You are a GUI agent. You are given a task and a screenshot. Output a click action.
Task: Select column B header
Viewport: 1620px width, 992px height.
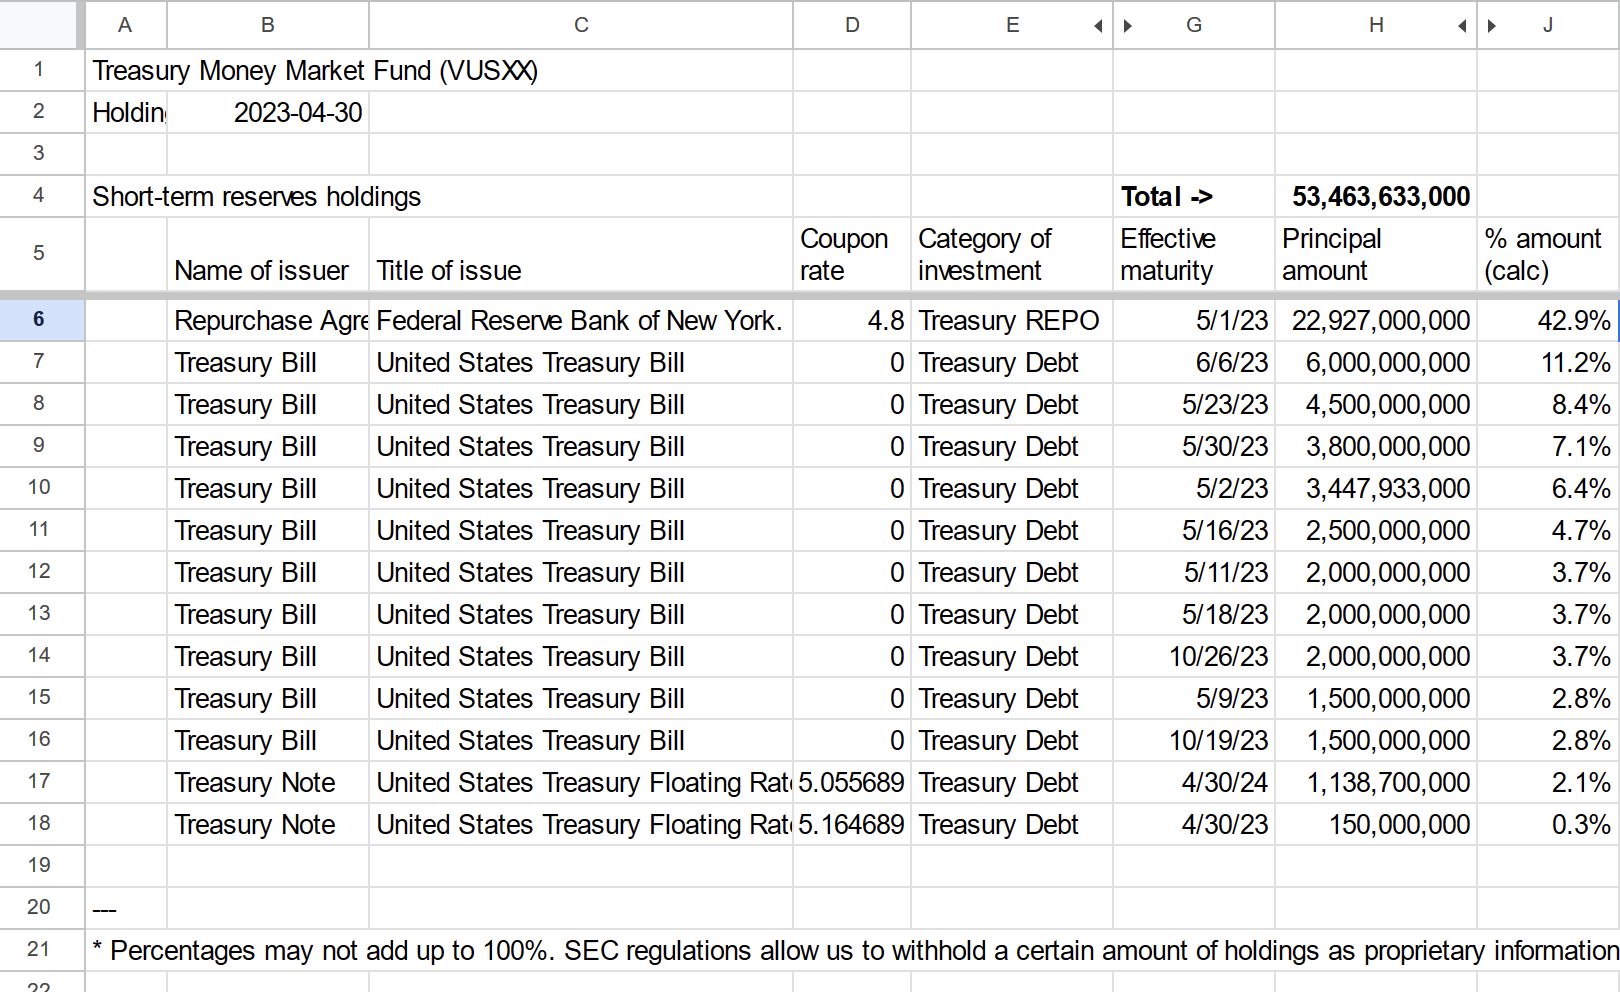point(268,25)
